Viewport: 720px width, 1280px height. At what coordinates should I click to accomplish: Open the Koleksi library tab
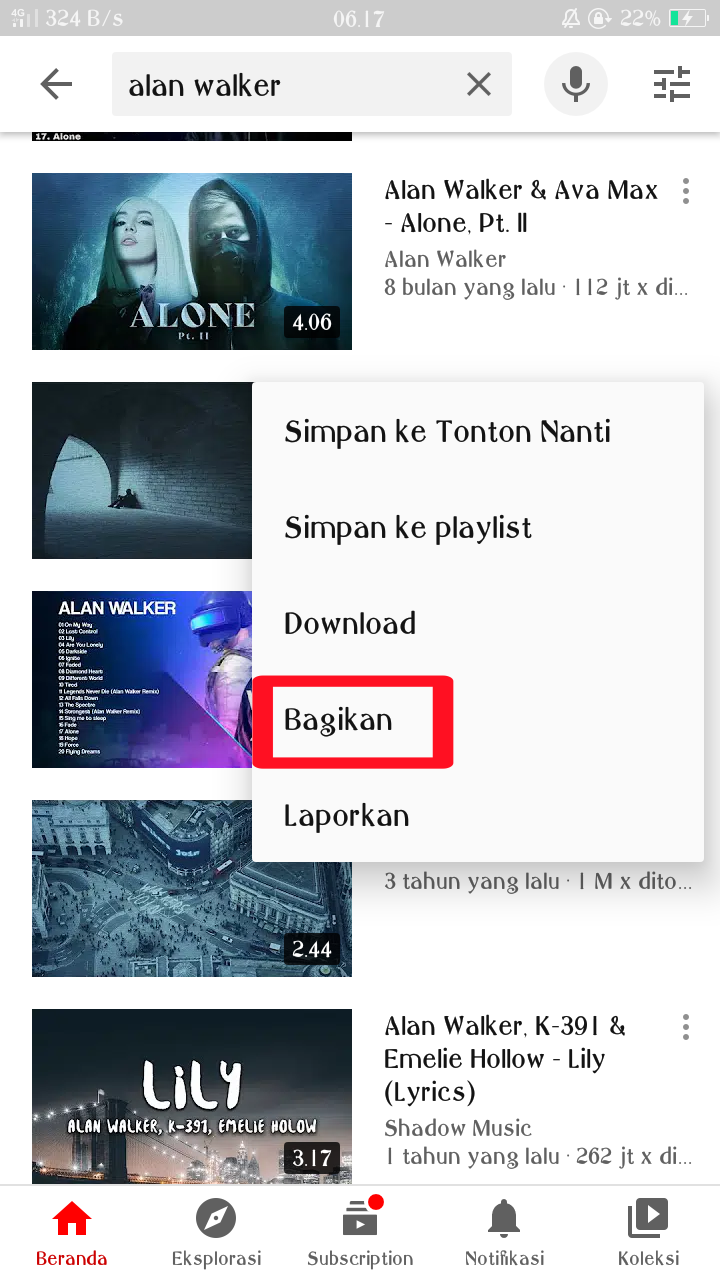(648, 1234)
